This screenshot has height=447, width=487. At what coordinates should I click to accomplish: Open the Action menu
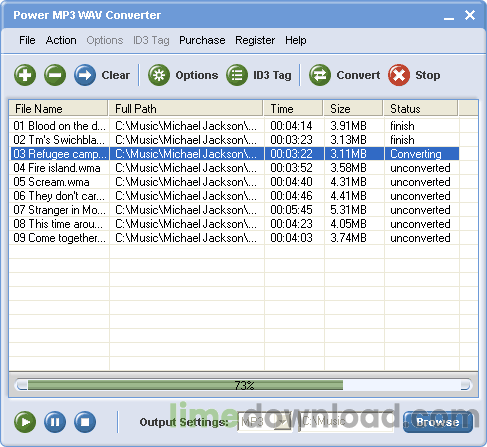[x=61, y=40]
